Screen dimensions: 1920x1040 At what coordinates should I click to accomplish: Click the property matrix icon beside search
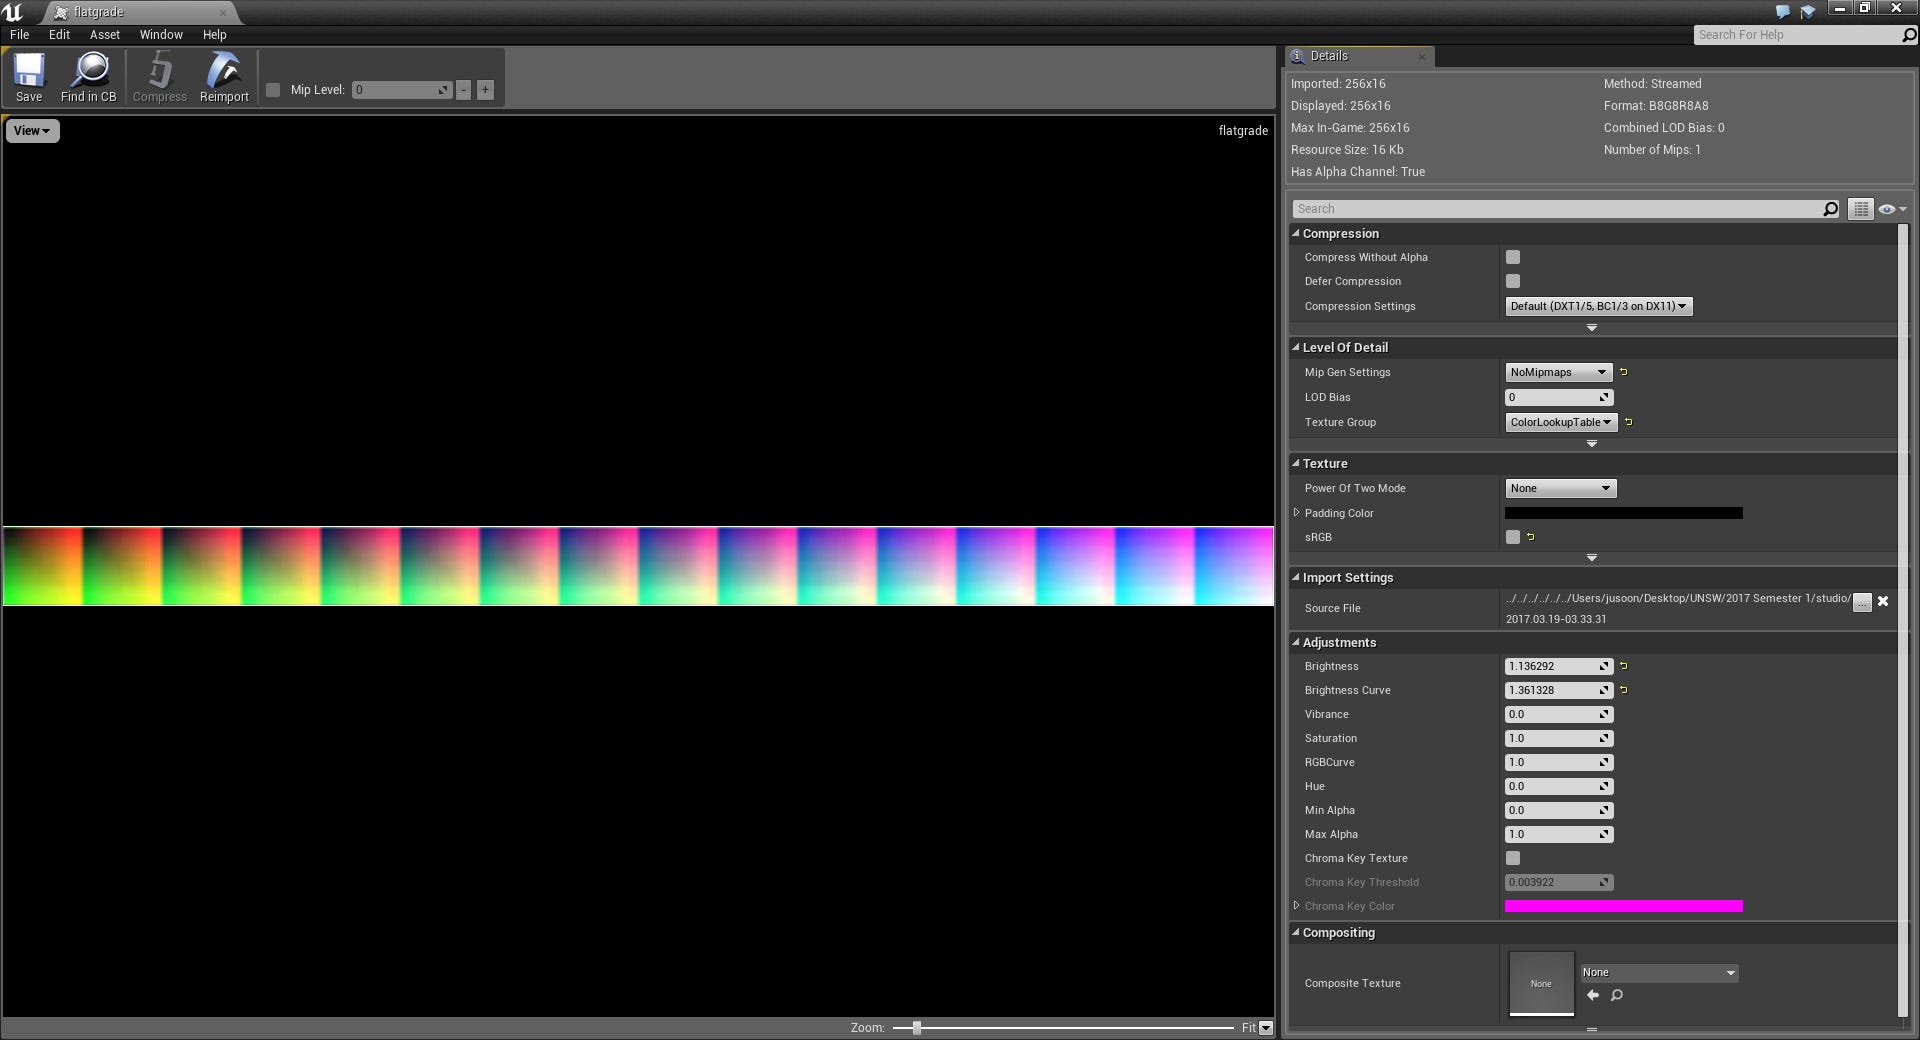point(1860,208)
